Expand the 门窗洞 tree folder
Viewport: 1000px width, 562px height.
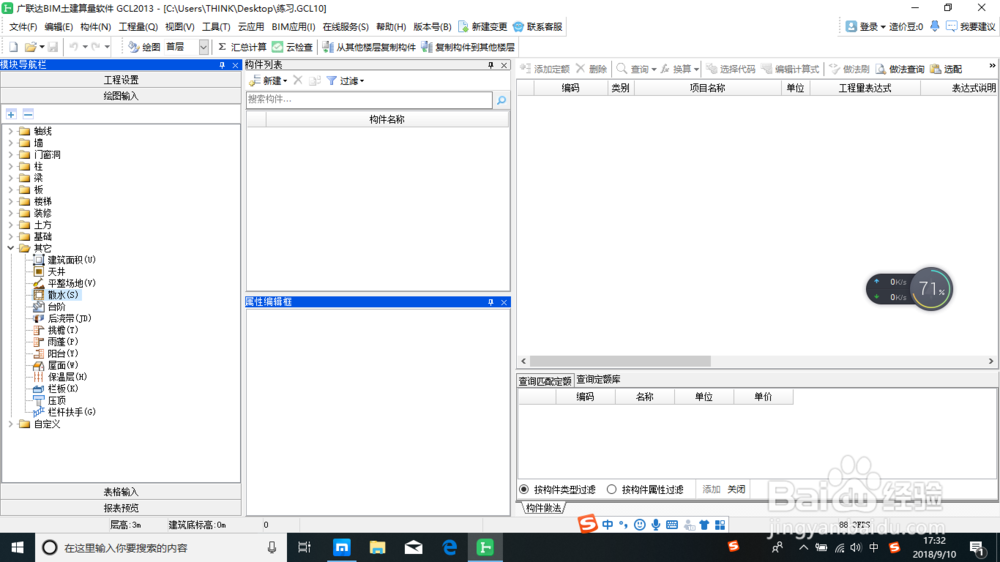tap(10, 155)
